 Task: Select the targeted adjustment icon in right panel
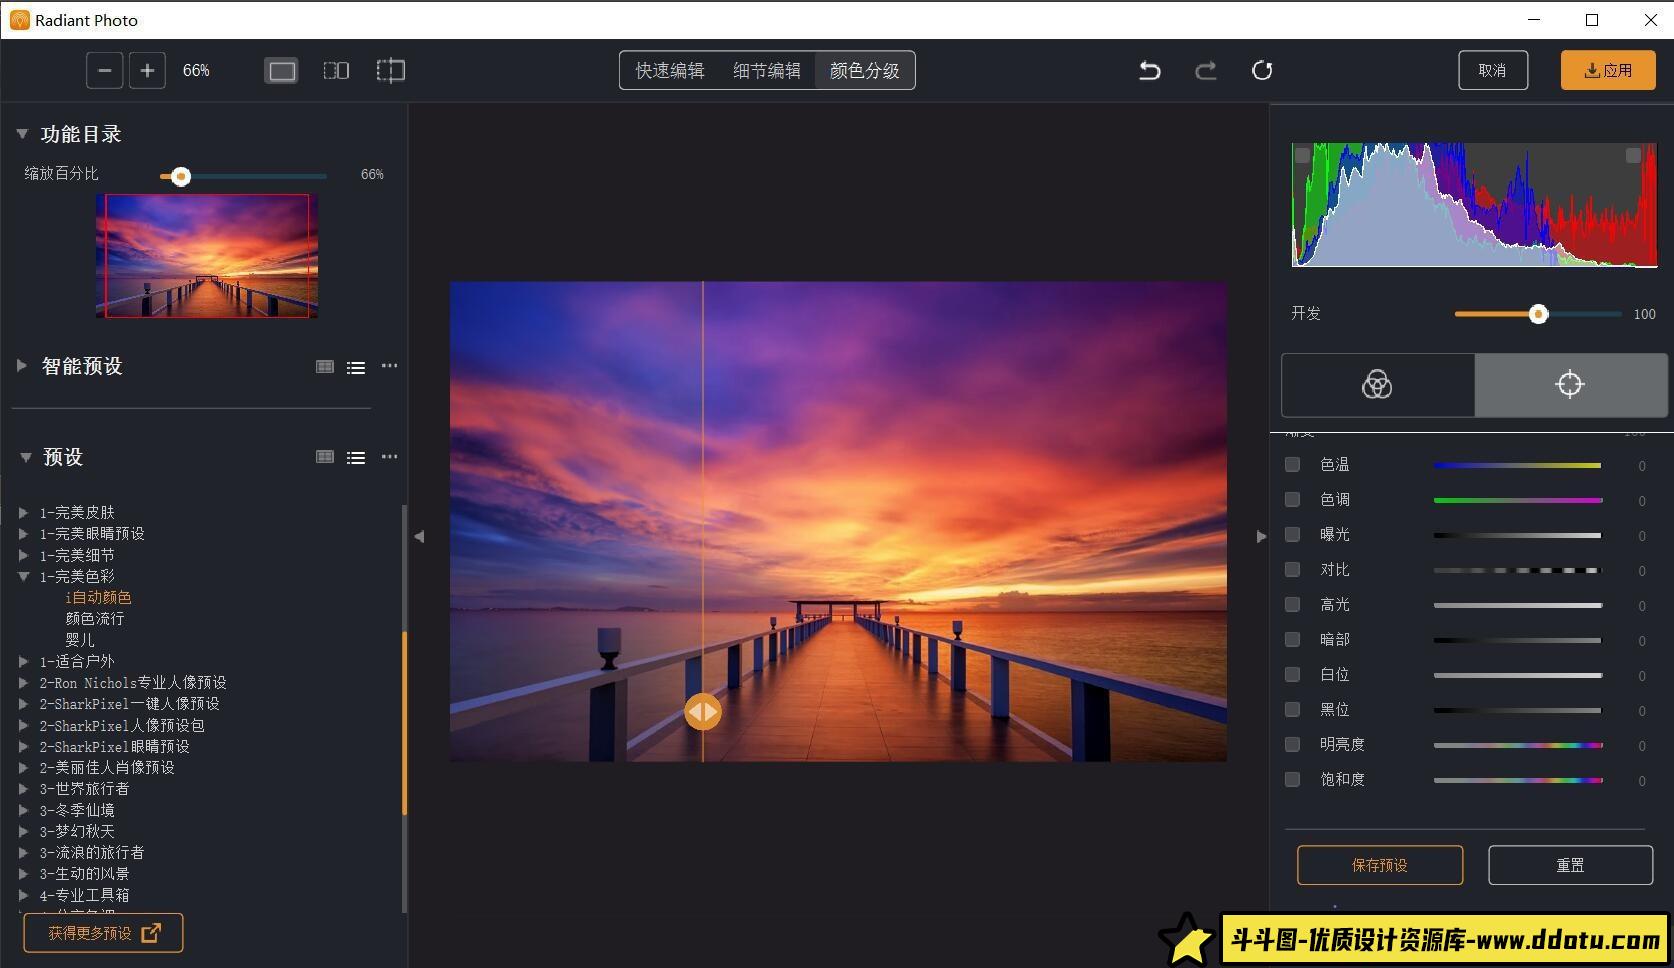1569,384
